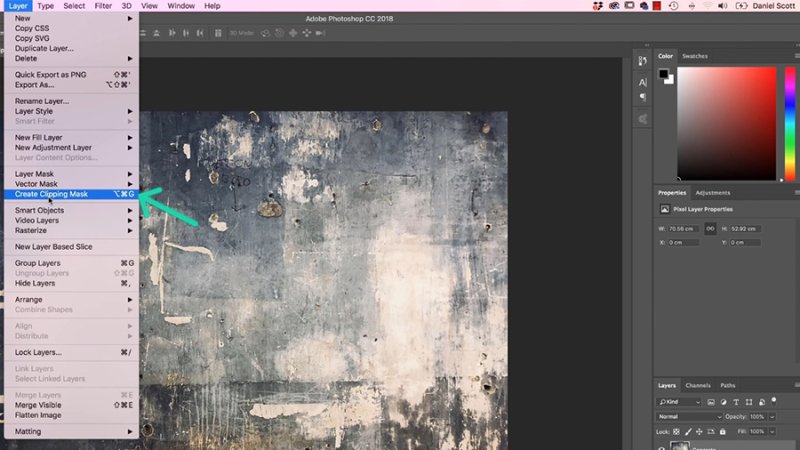Image resolution: width=800 pixels, height=450 pixels.
Task: Switch to the Channels tab
Action: [698, 385]
